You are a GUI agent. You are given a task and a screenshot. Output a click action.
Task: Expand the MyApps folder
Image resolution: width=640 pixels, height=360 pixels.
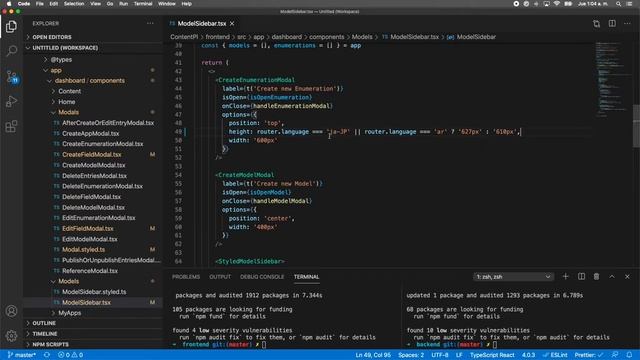(x=69, y=313)
